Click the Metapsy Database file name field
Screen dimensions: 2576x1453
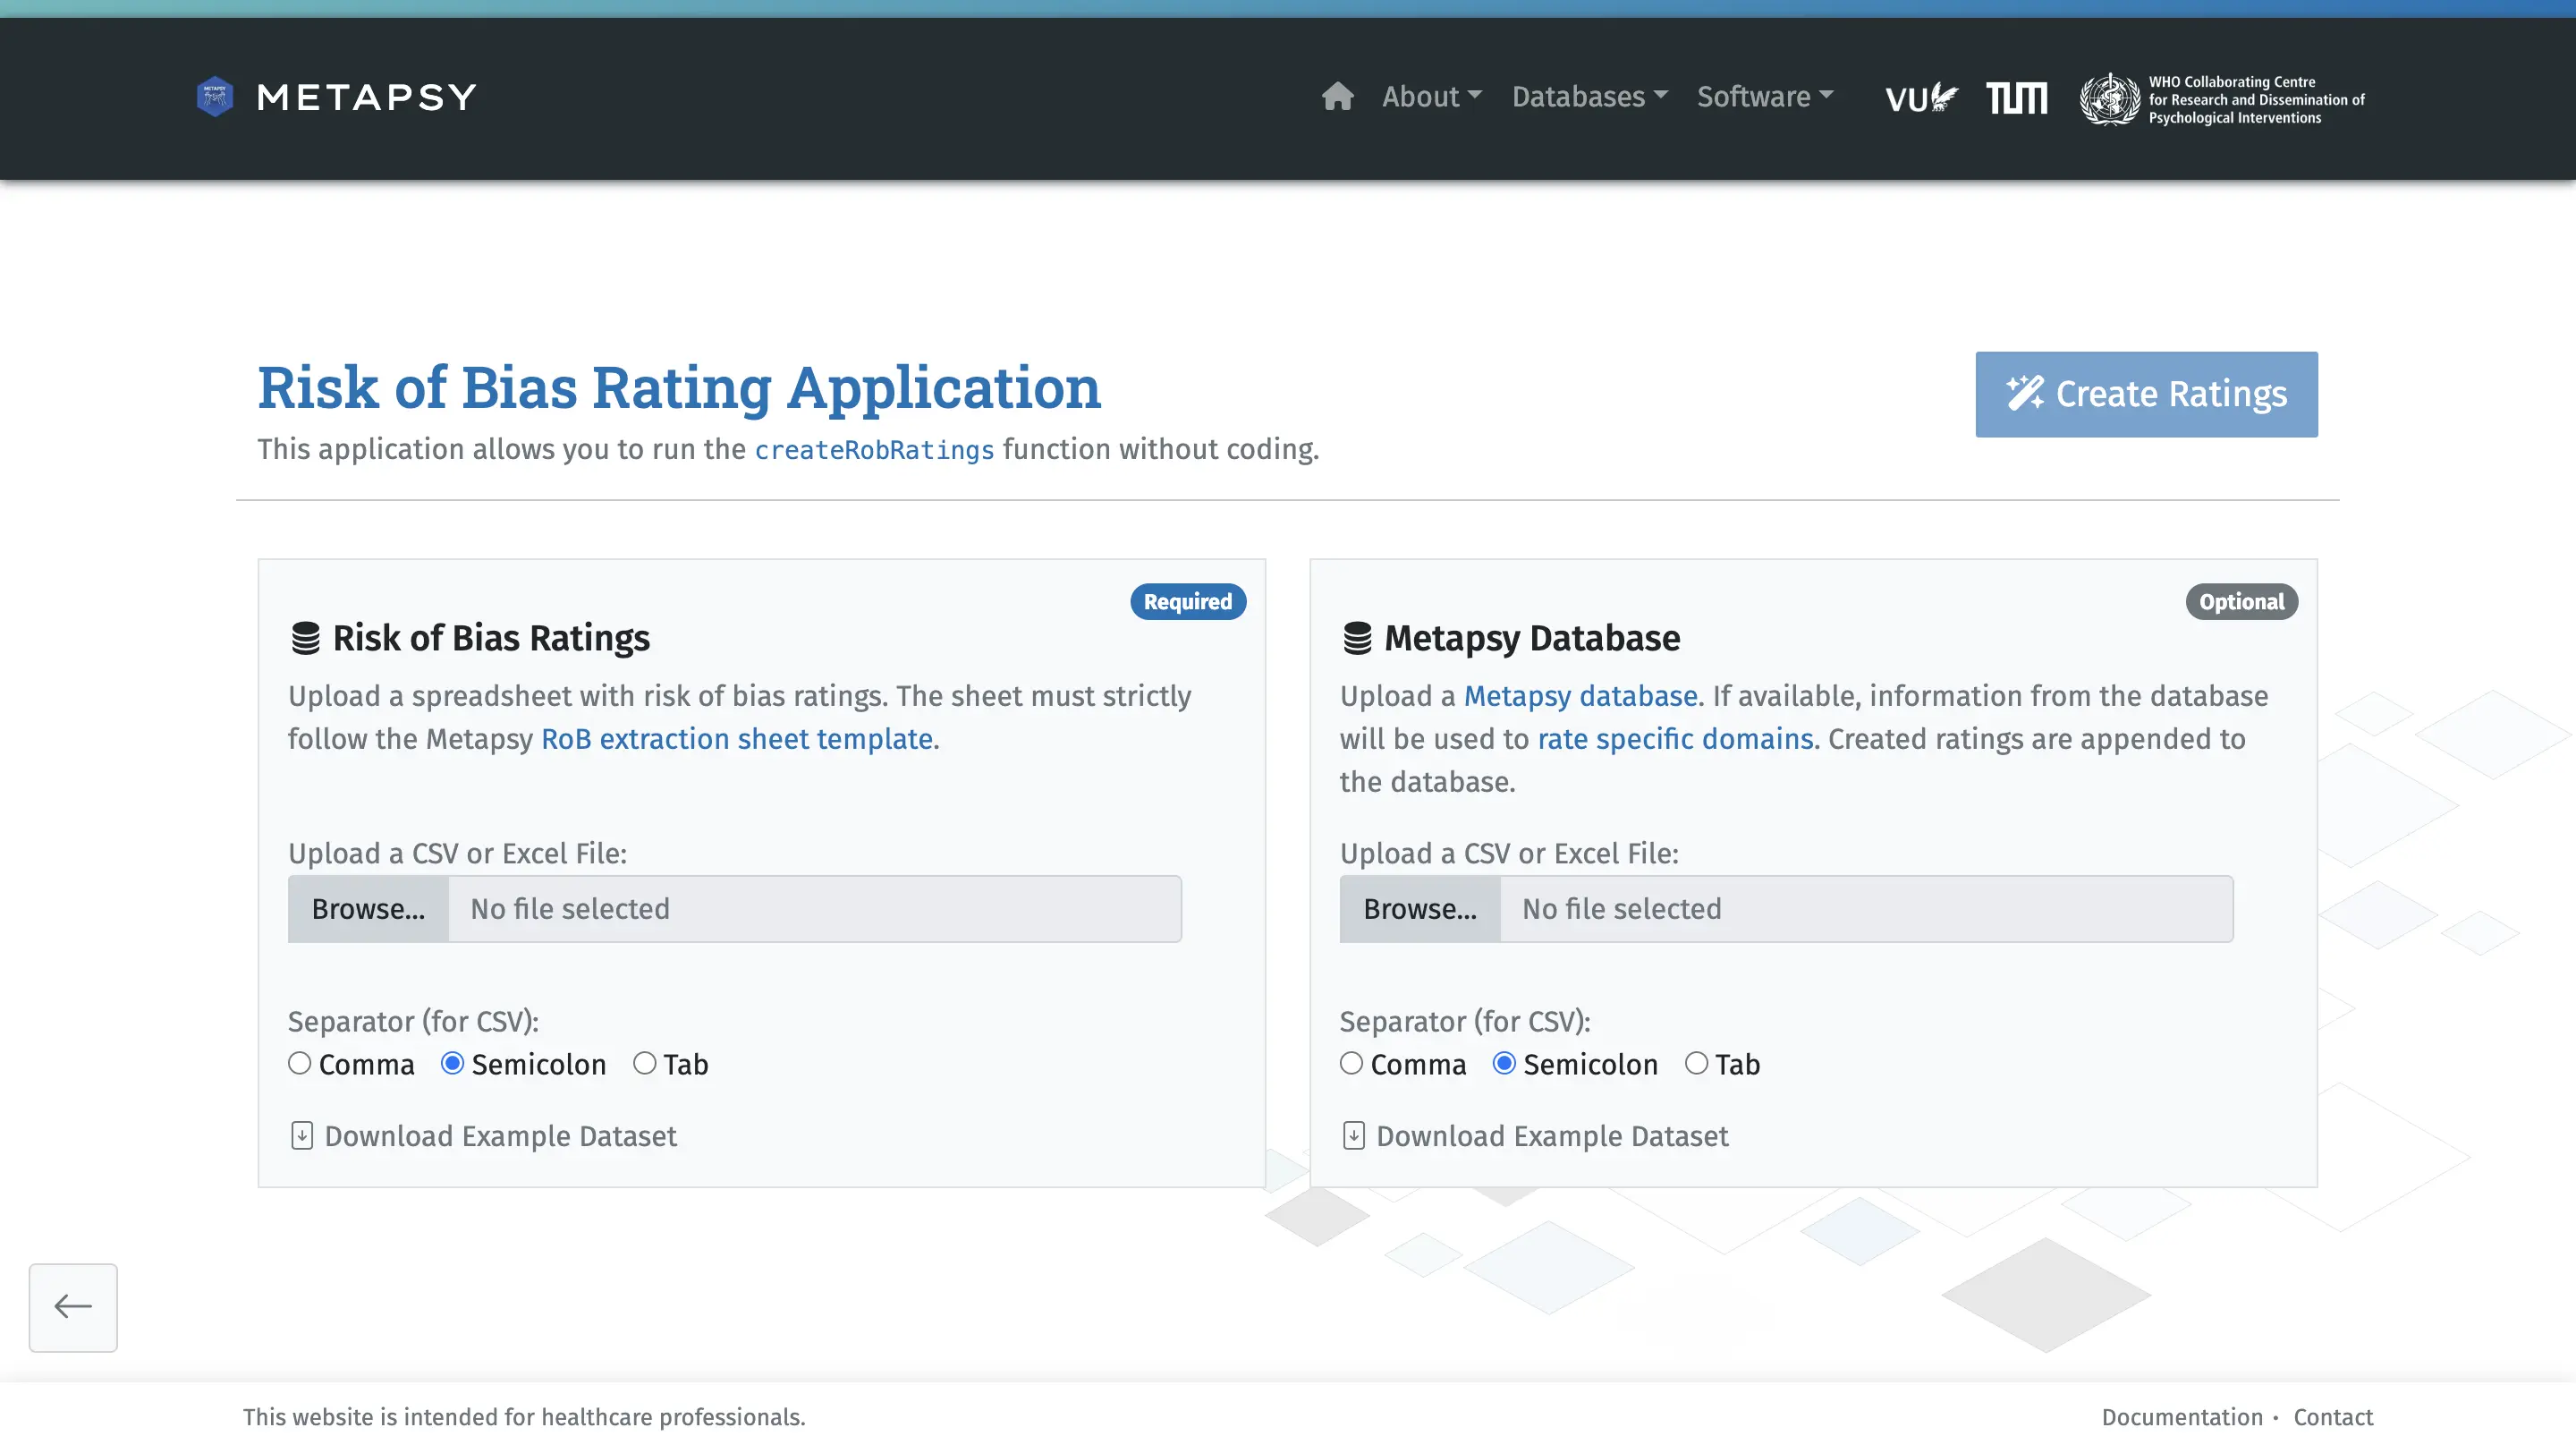coord(1867,909)
